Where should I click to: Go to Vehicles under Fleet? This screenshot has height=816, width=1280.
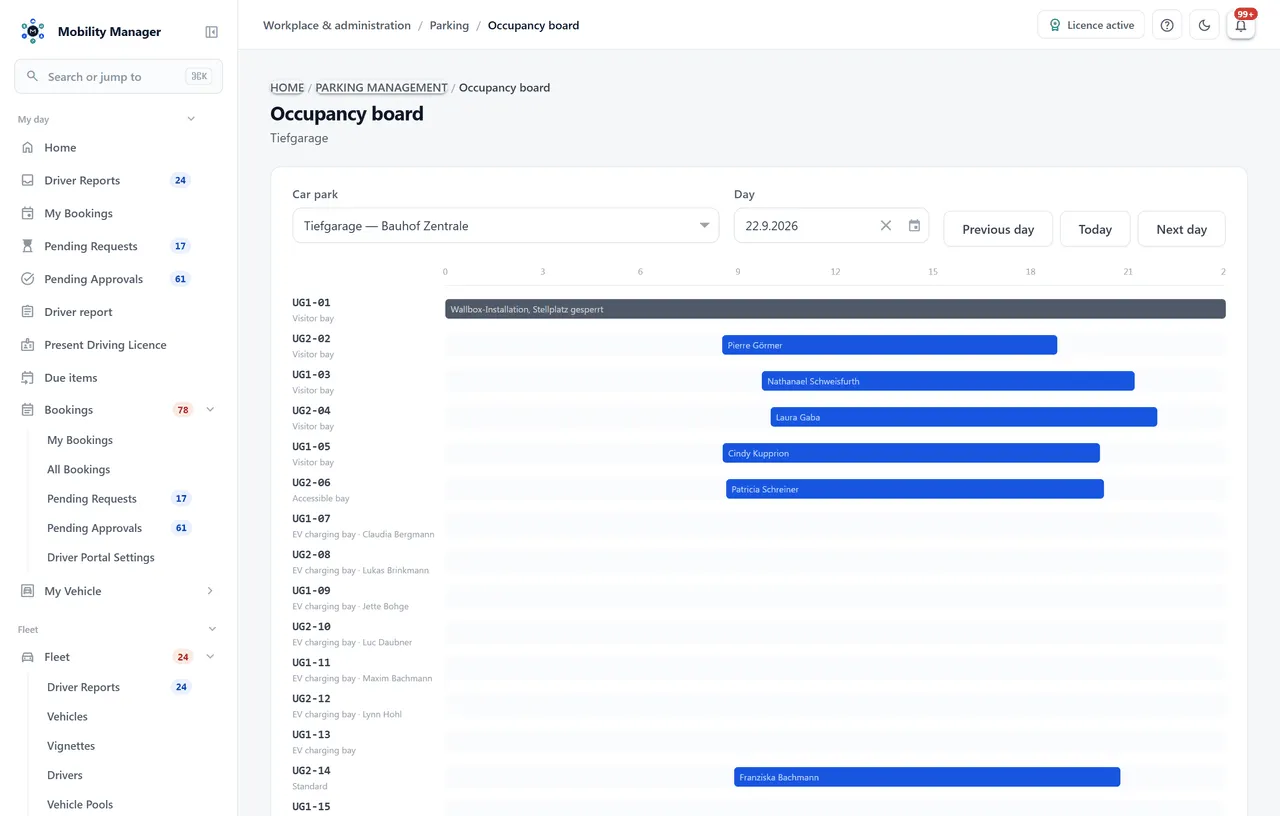click(67, 717)
